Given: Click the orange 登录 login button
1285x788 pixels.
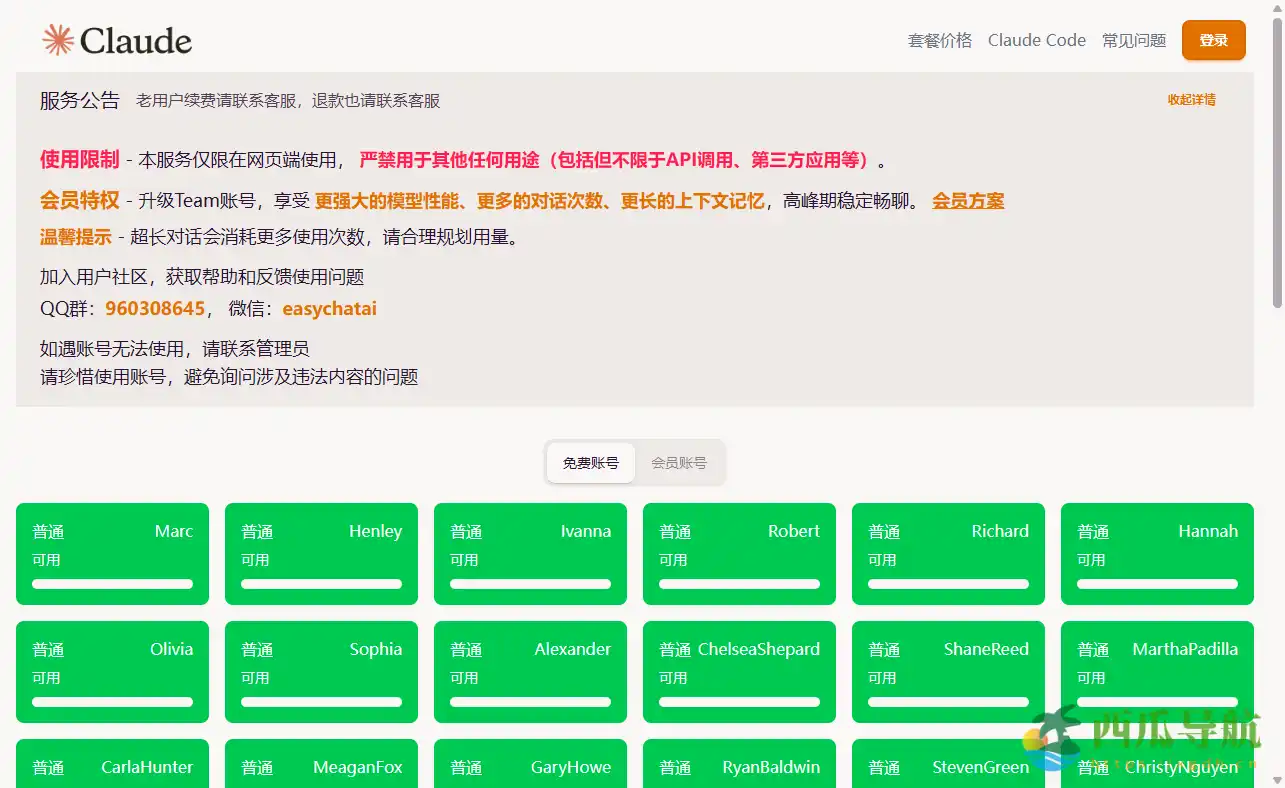Looking at the screenshot, I should click(x=1213, y=40).
